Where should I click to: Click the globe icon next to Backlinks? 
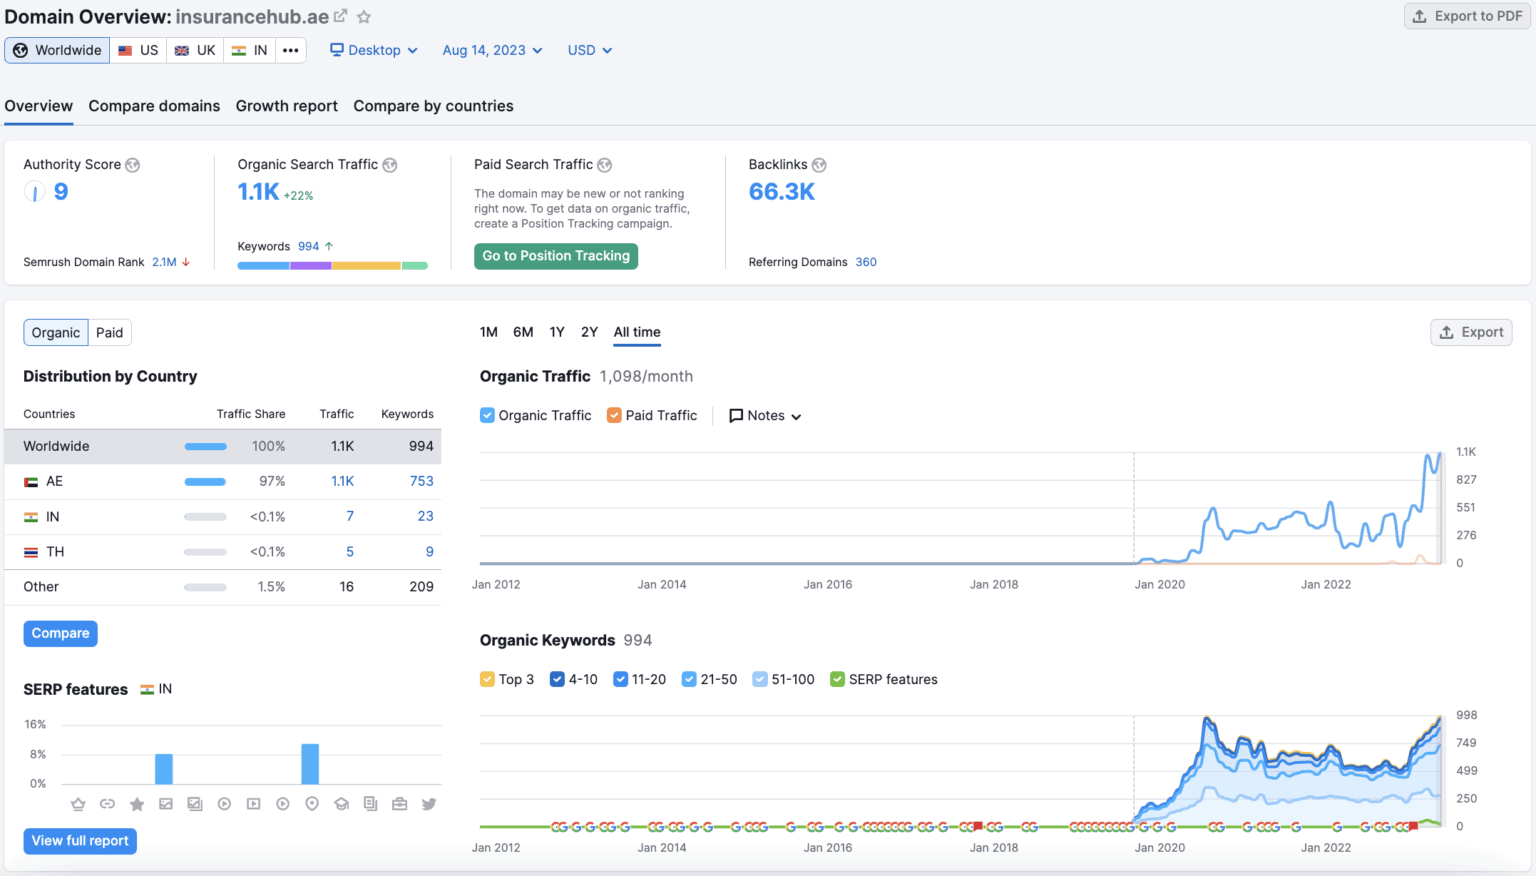819,165
